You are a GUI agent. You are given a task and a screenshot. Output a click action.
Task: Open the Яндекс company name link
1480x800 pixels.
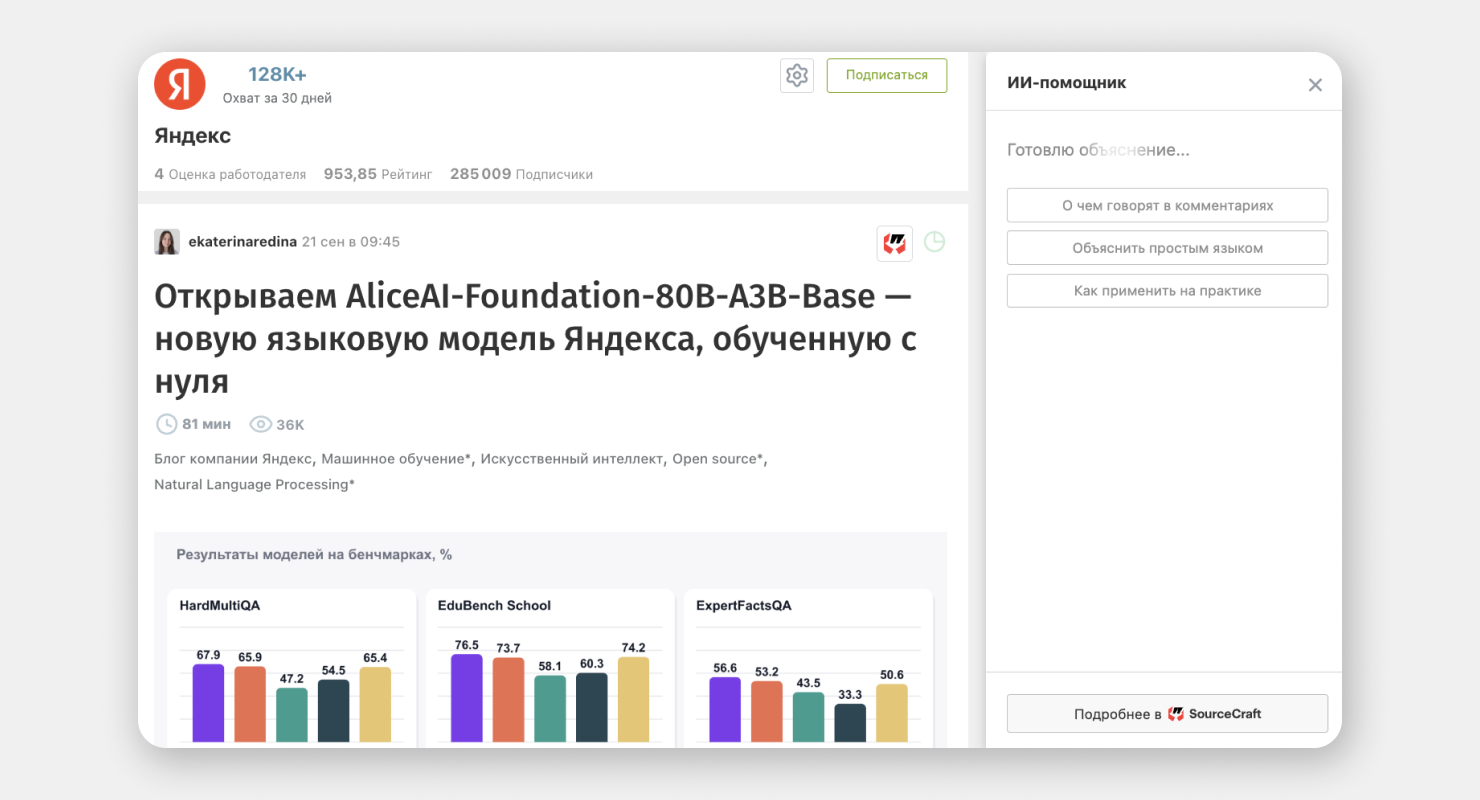pos(193,136)
